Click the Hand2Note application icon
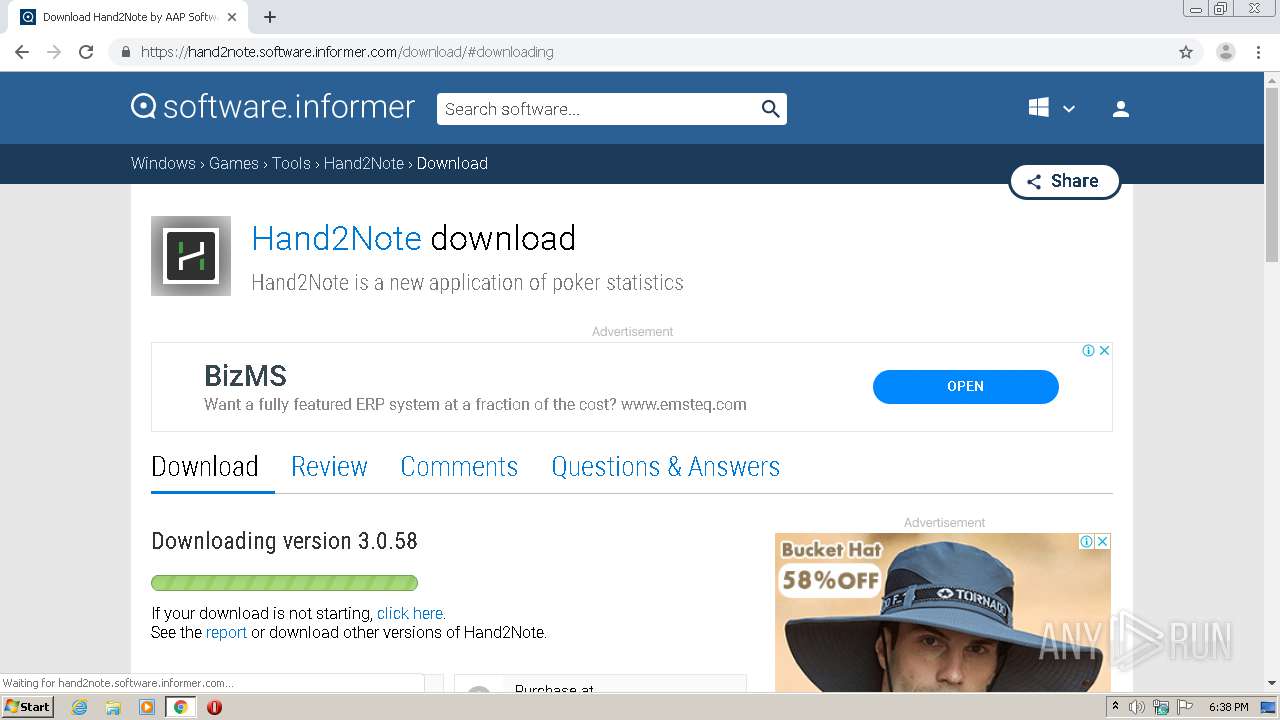 191,256
